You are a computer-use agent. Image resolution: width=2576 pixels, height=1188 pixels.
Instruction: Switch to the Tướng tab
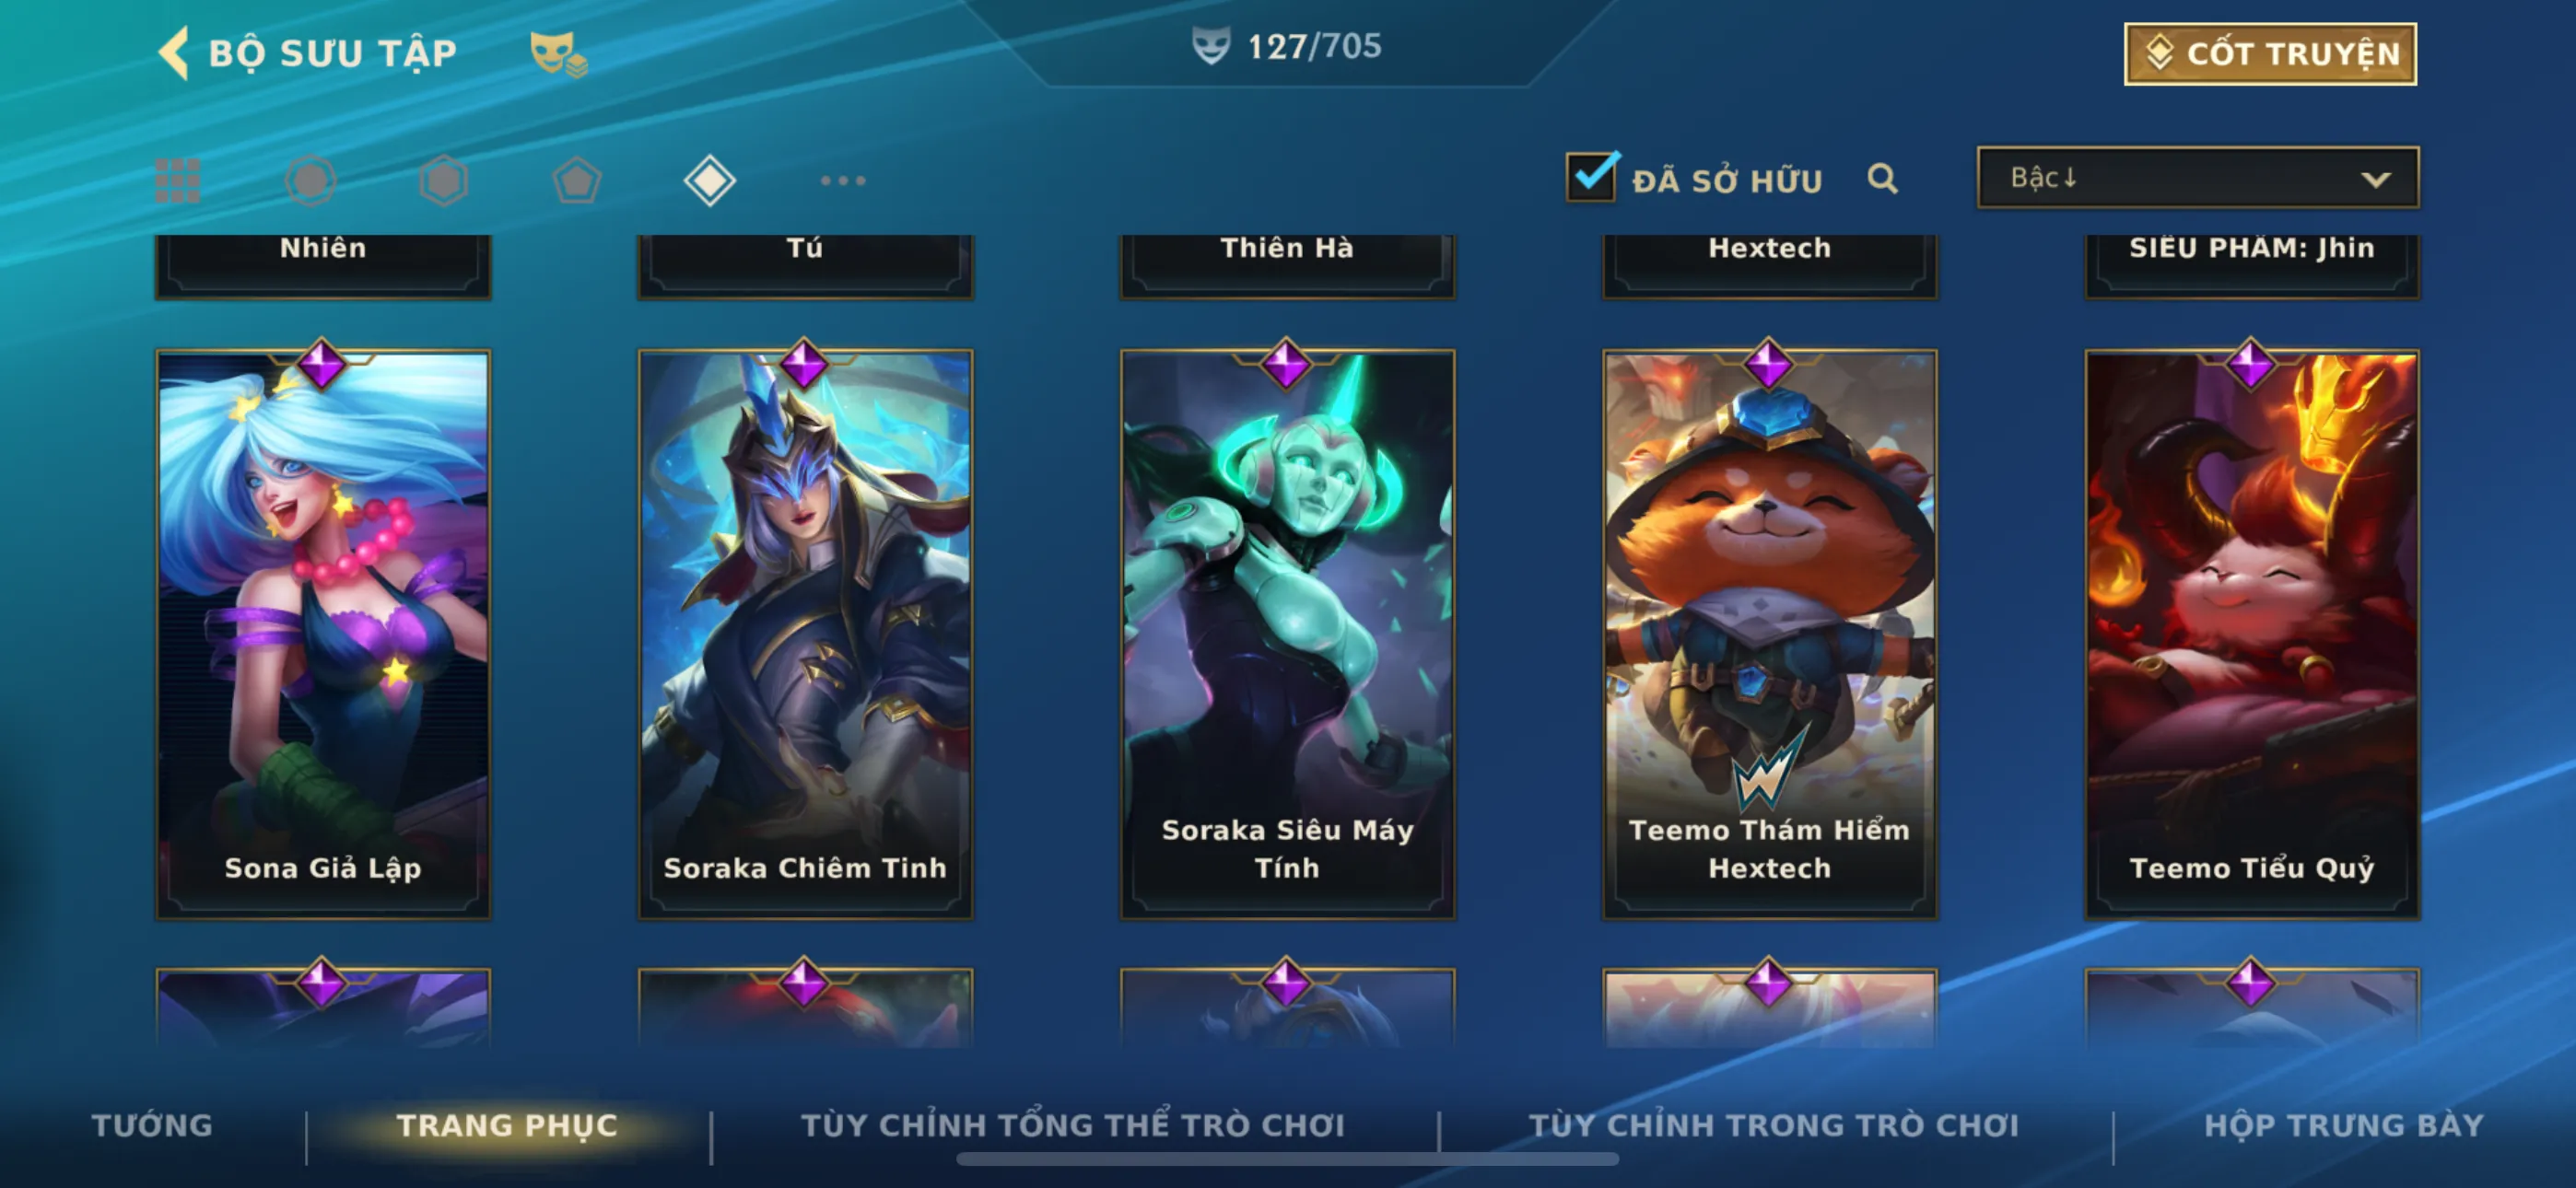pos(152,1125)
